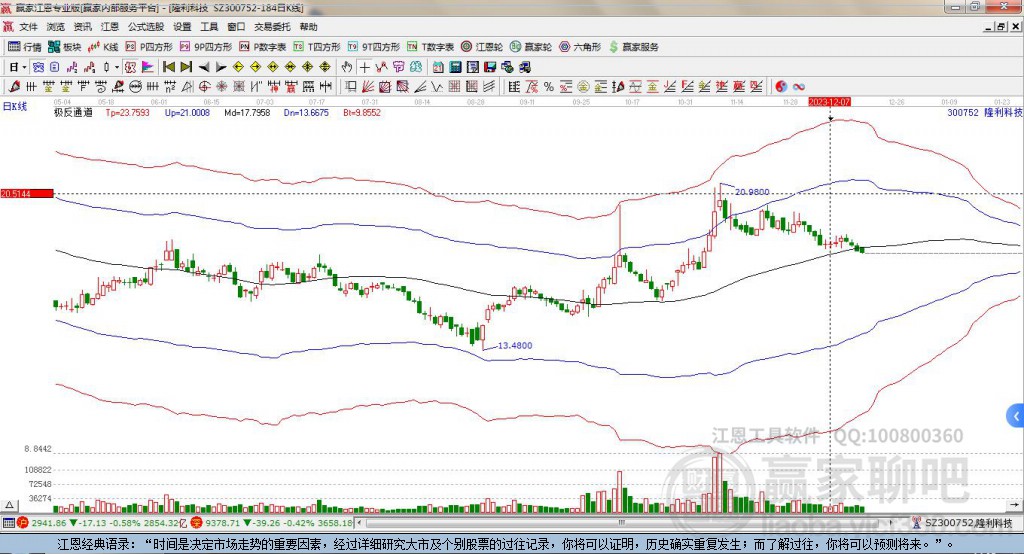Click the 2023-12-07 highlighted date marker

point(829,102)
